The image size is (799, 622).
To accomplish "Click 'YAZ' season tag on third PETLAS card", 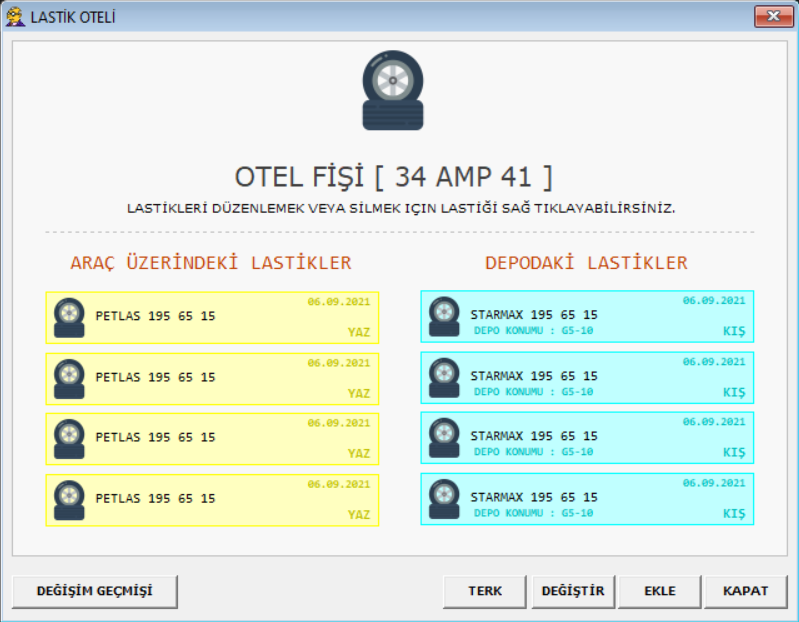I will pyautogui.click(x=359, y=453).
